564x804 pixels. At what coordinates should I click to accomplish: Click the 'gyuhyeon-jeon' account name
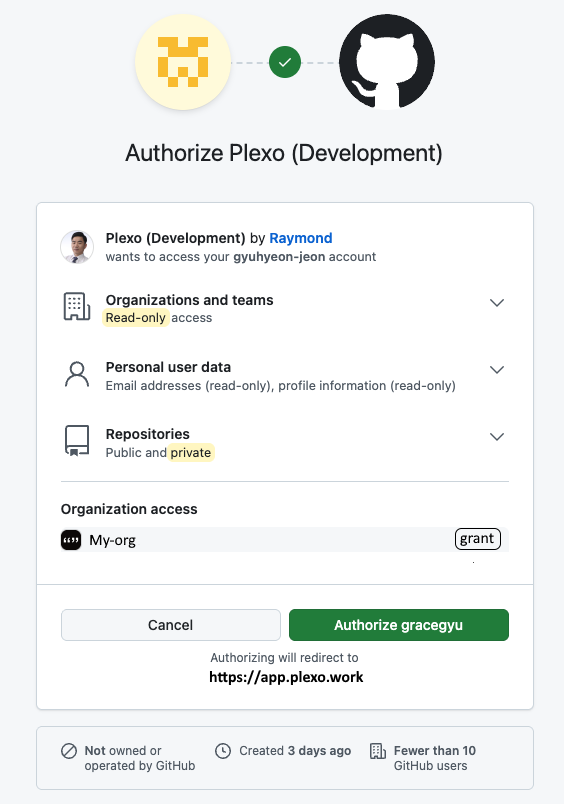(279, 257)
